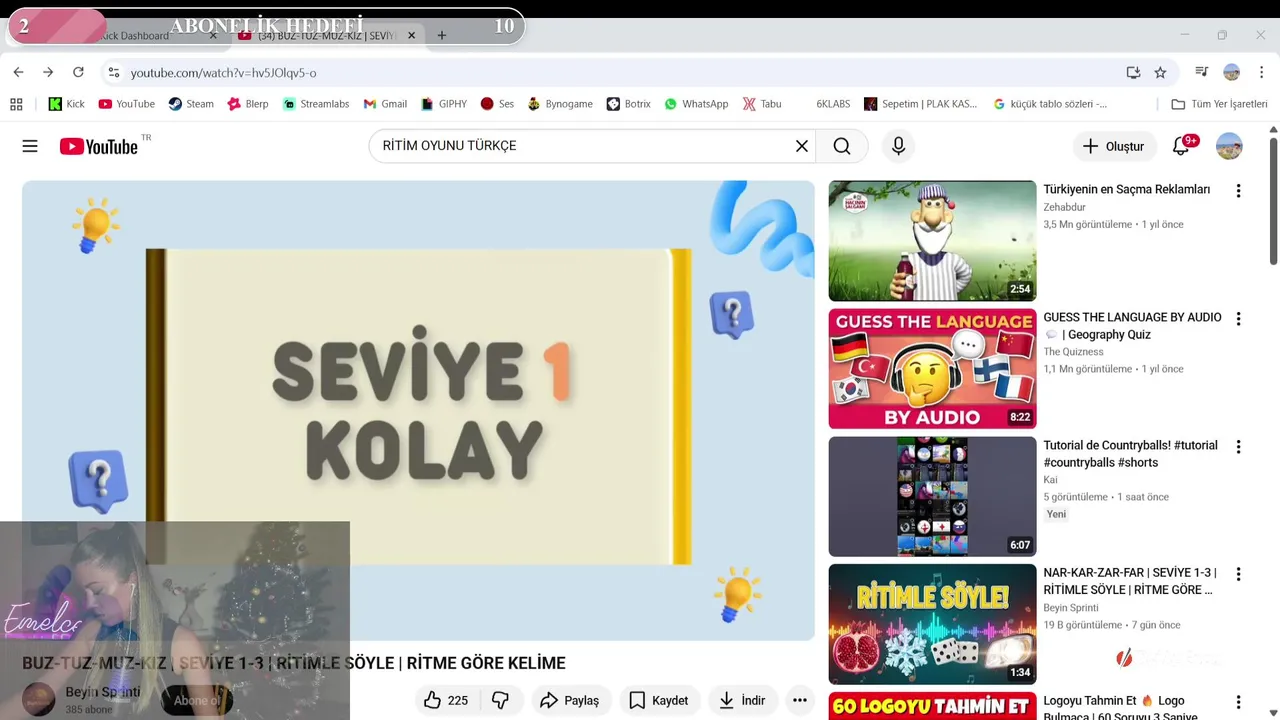Open the Bynogame bookmark
This screenshot has height=720, width=1280.
tap(560, 104)
